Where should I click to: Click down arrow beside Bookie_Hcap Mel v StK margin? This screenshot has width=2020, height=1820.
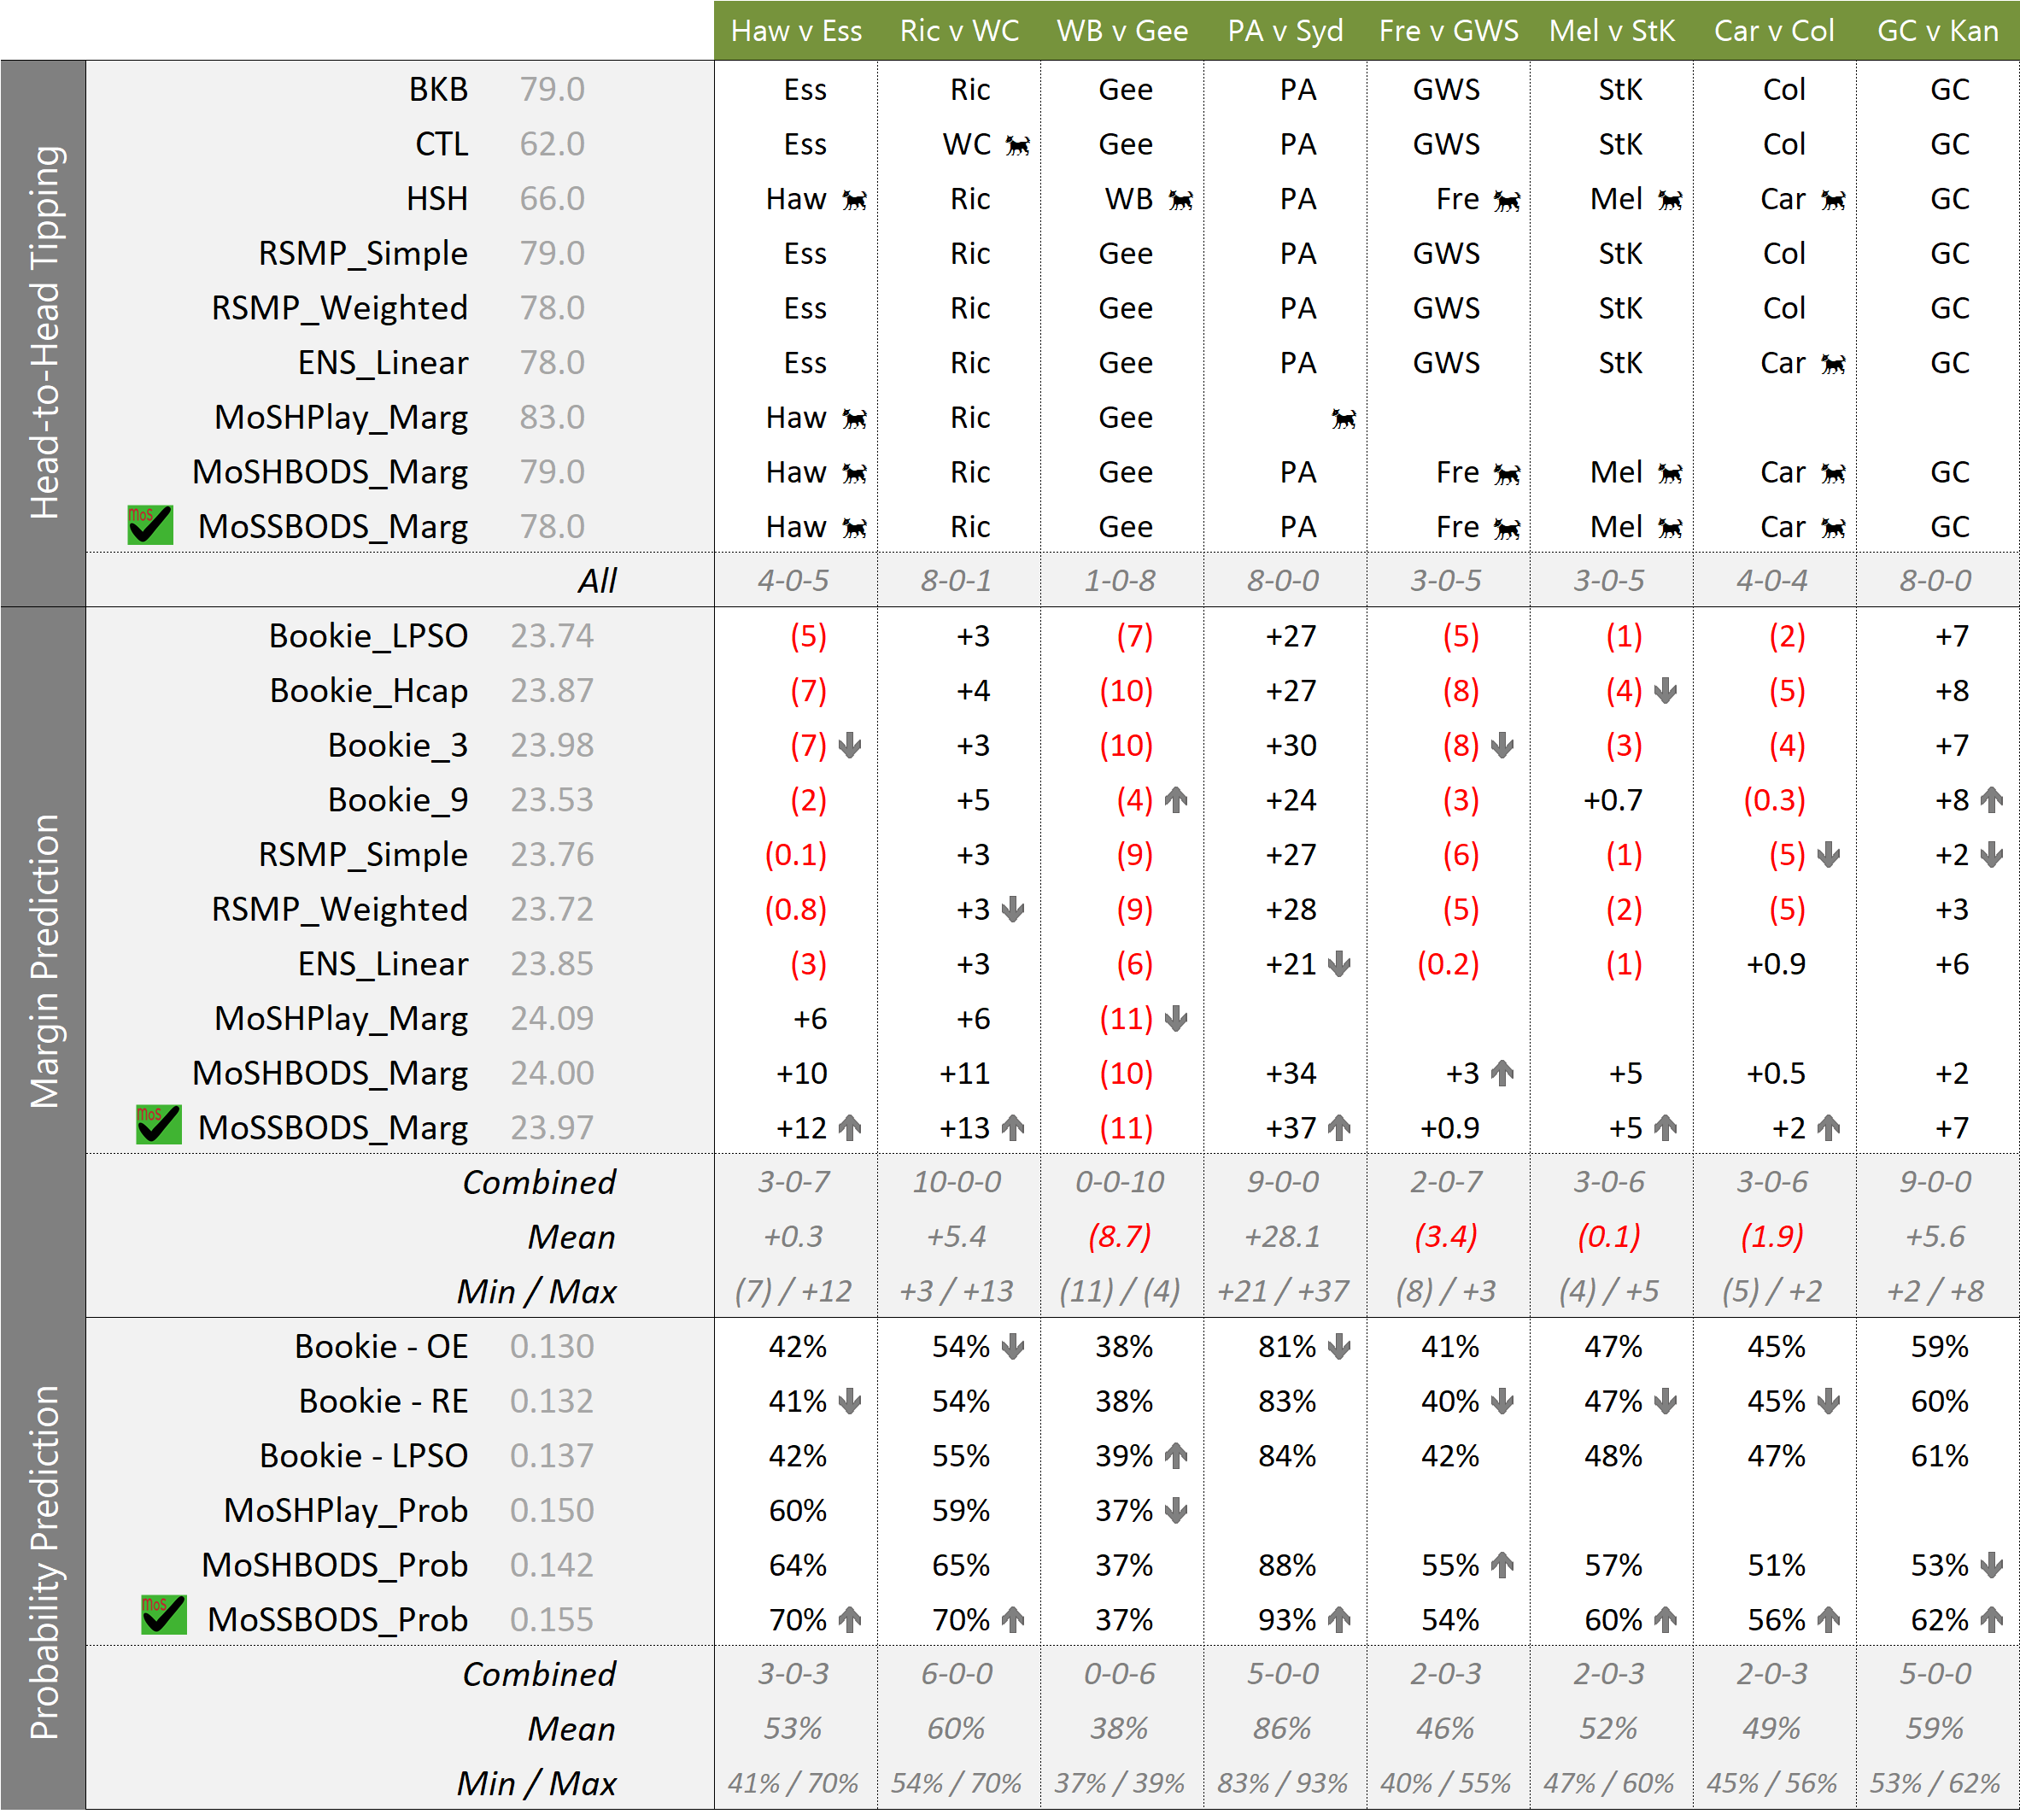point(1665,691)
